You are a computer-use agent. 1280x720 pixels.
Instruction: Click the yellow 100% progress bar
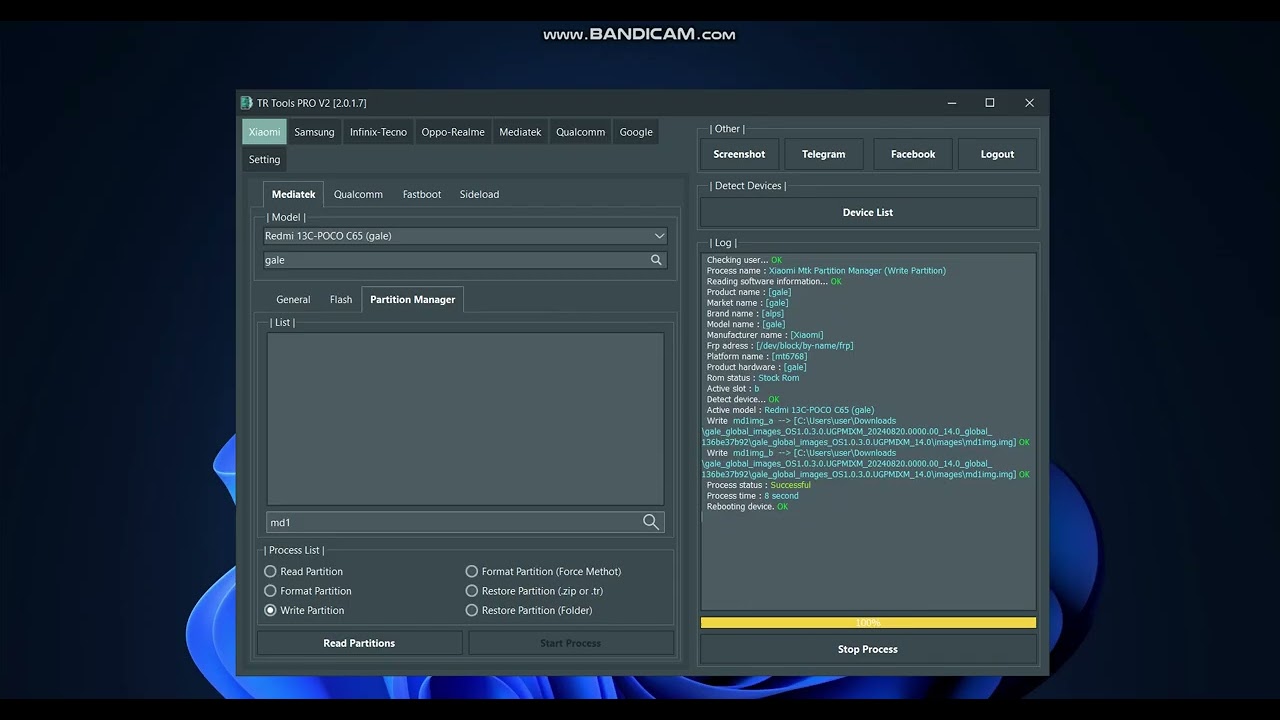click(x=868, y=623)
